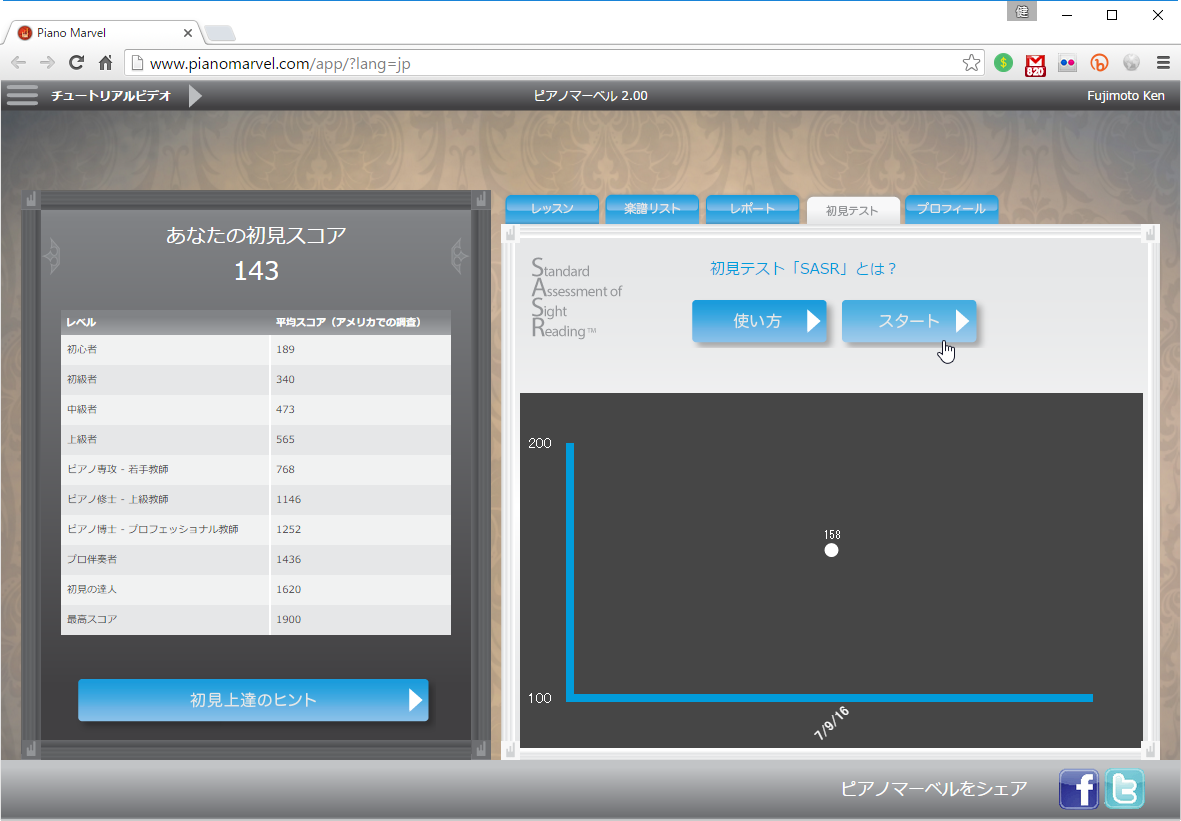The height and width of the screenshot is (821, 1181).
Task: Click the 中級者 row label
Action: (x=82, y=410)
